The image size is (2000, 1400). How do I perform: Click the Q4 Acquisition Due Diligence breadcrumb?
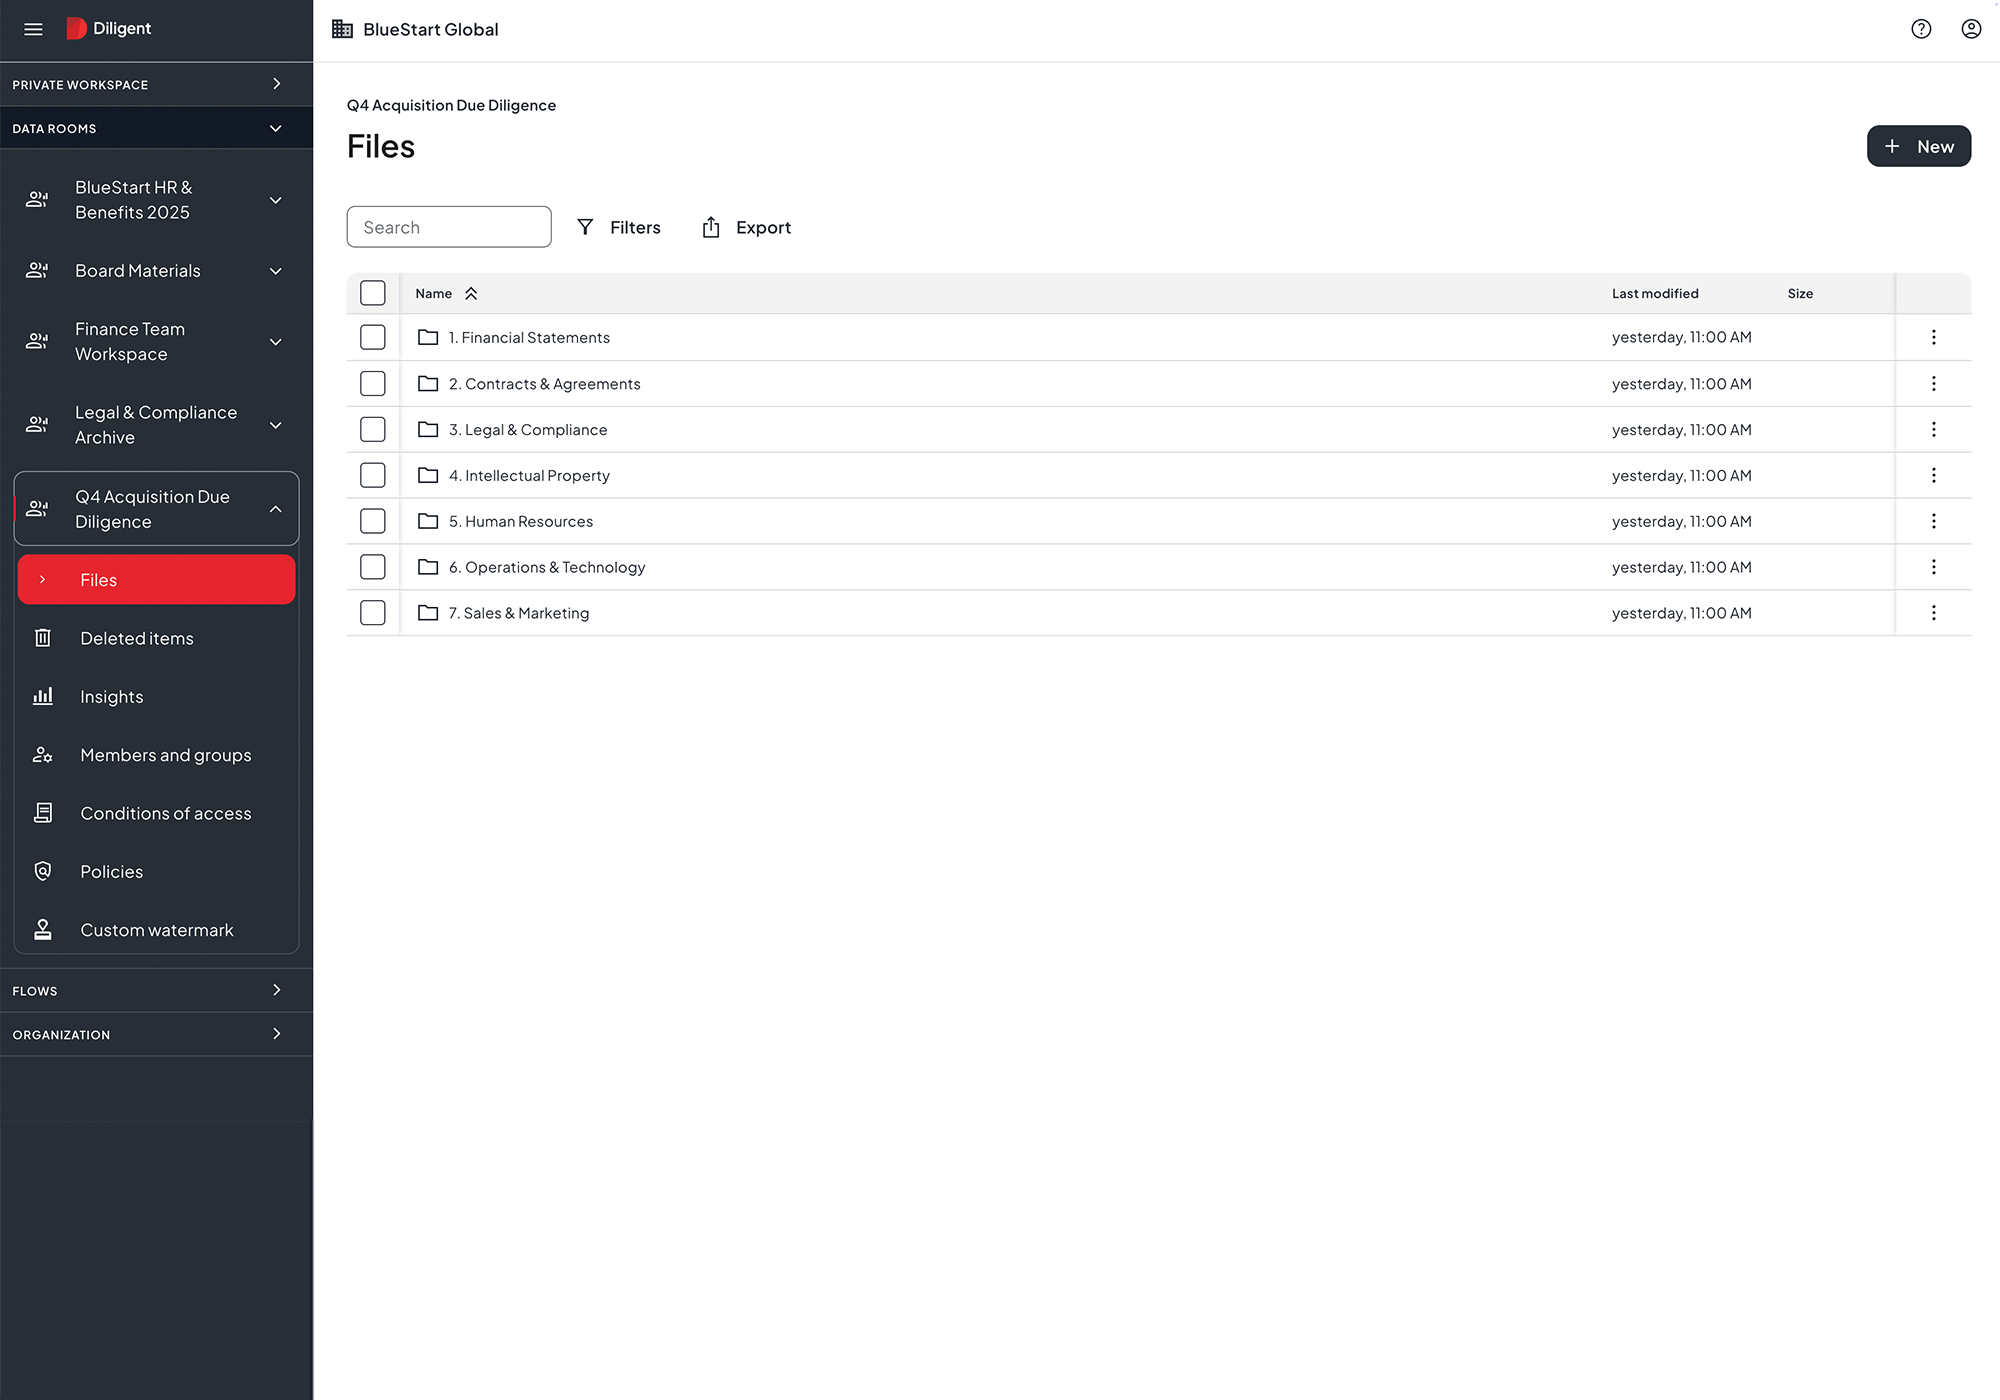(451, 105)
